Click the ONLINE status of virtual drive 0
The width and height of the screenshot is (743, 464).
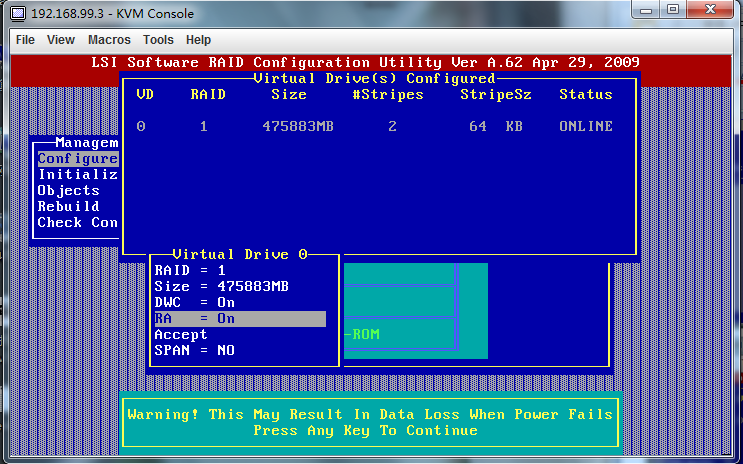tap(586, 127)
